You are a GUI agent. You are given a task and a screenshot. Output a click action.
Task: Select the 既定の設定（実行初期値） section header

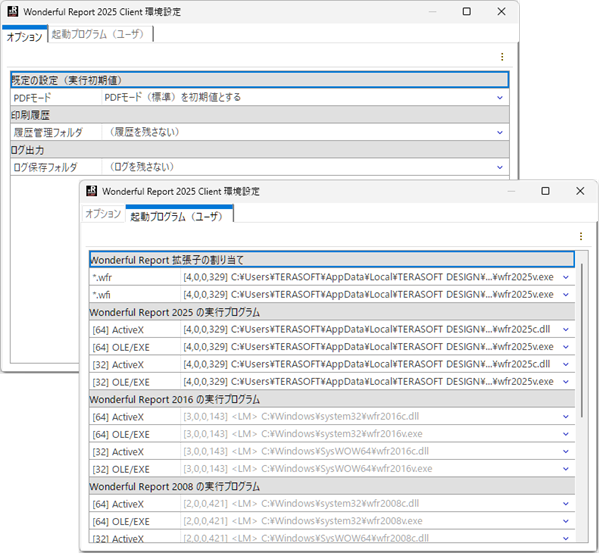point(259,80)
